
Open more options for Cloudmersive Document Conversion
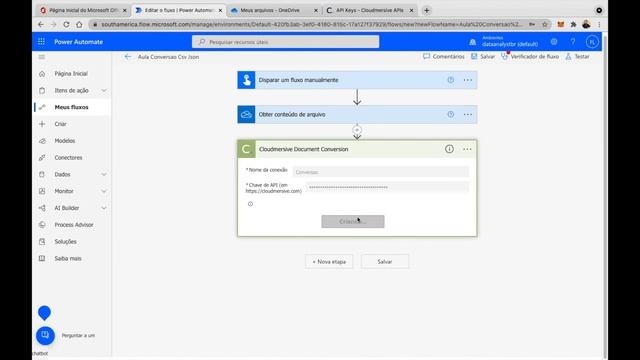click(467, 149)
